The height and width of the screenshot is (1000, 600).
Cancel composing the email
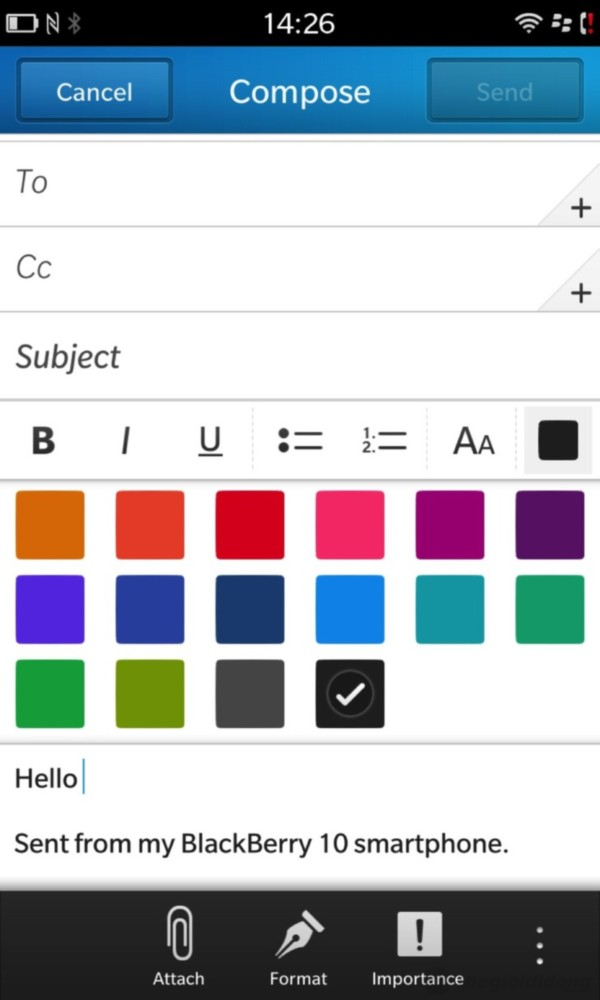pyautogui.click(x=94, y=92)
